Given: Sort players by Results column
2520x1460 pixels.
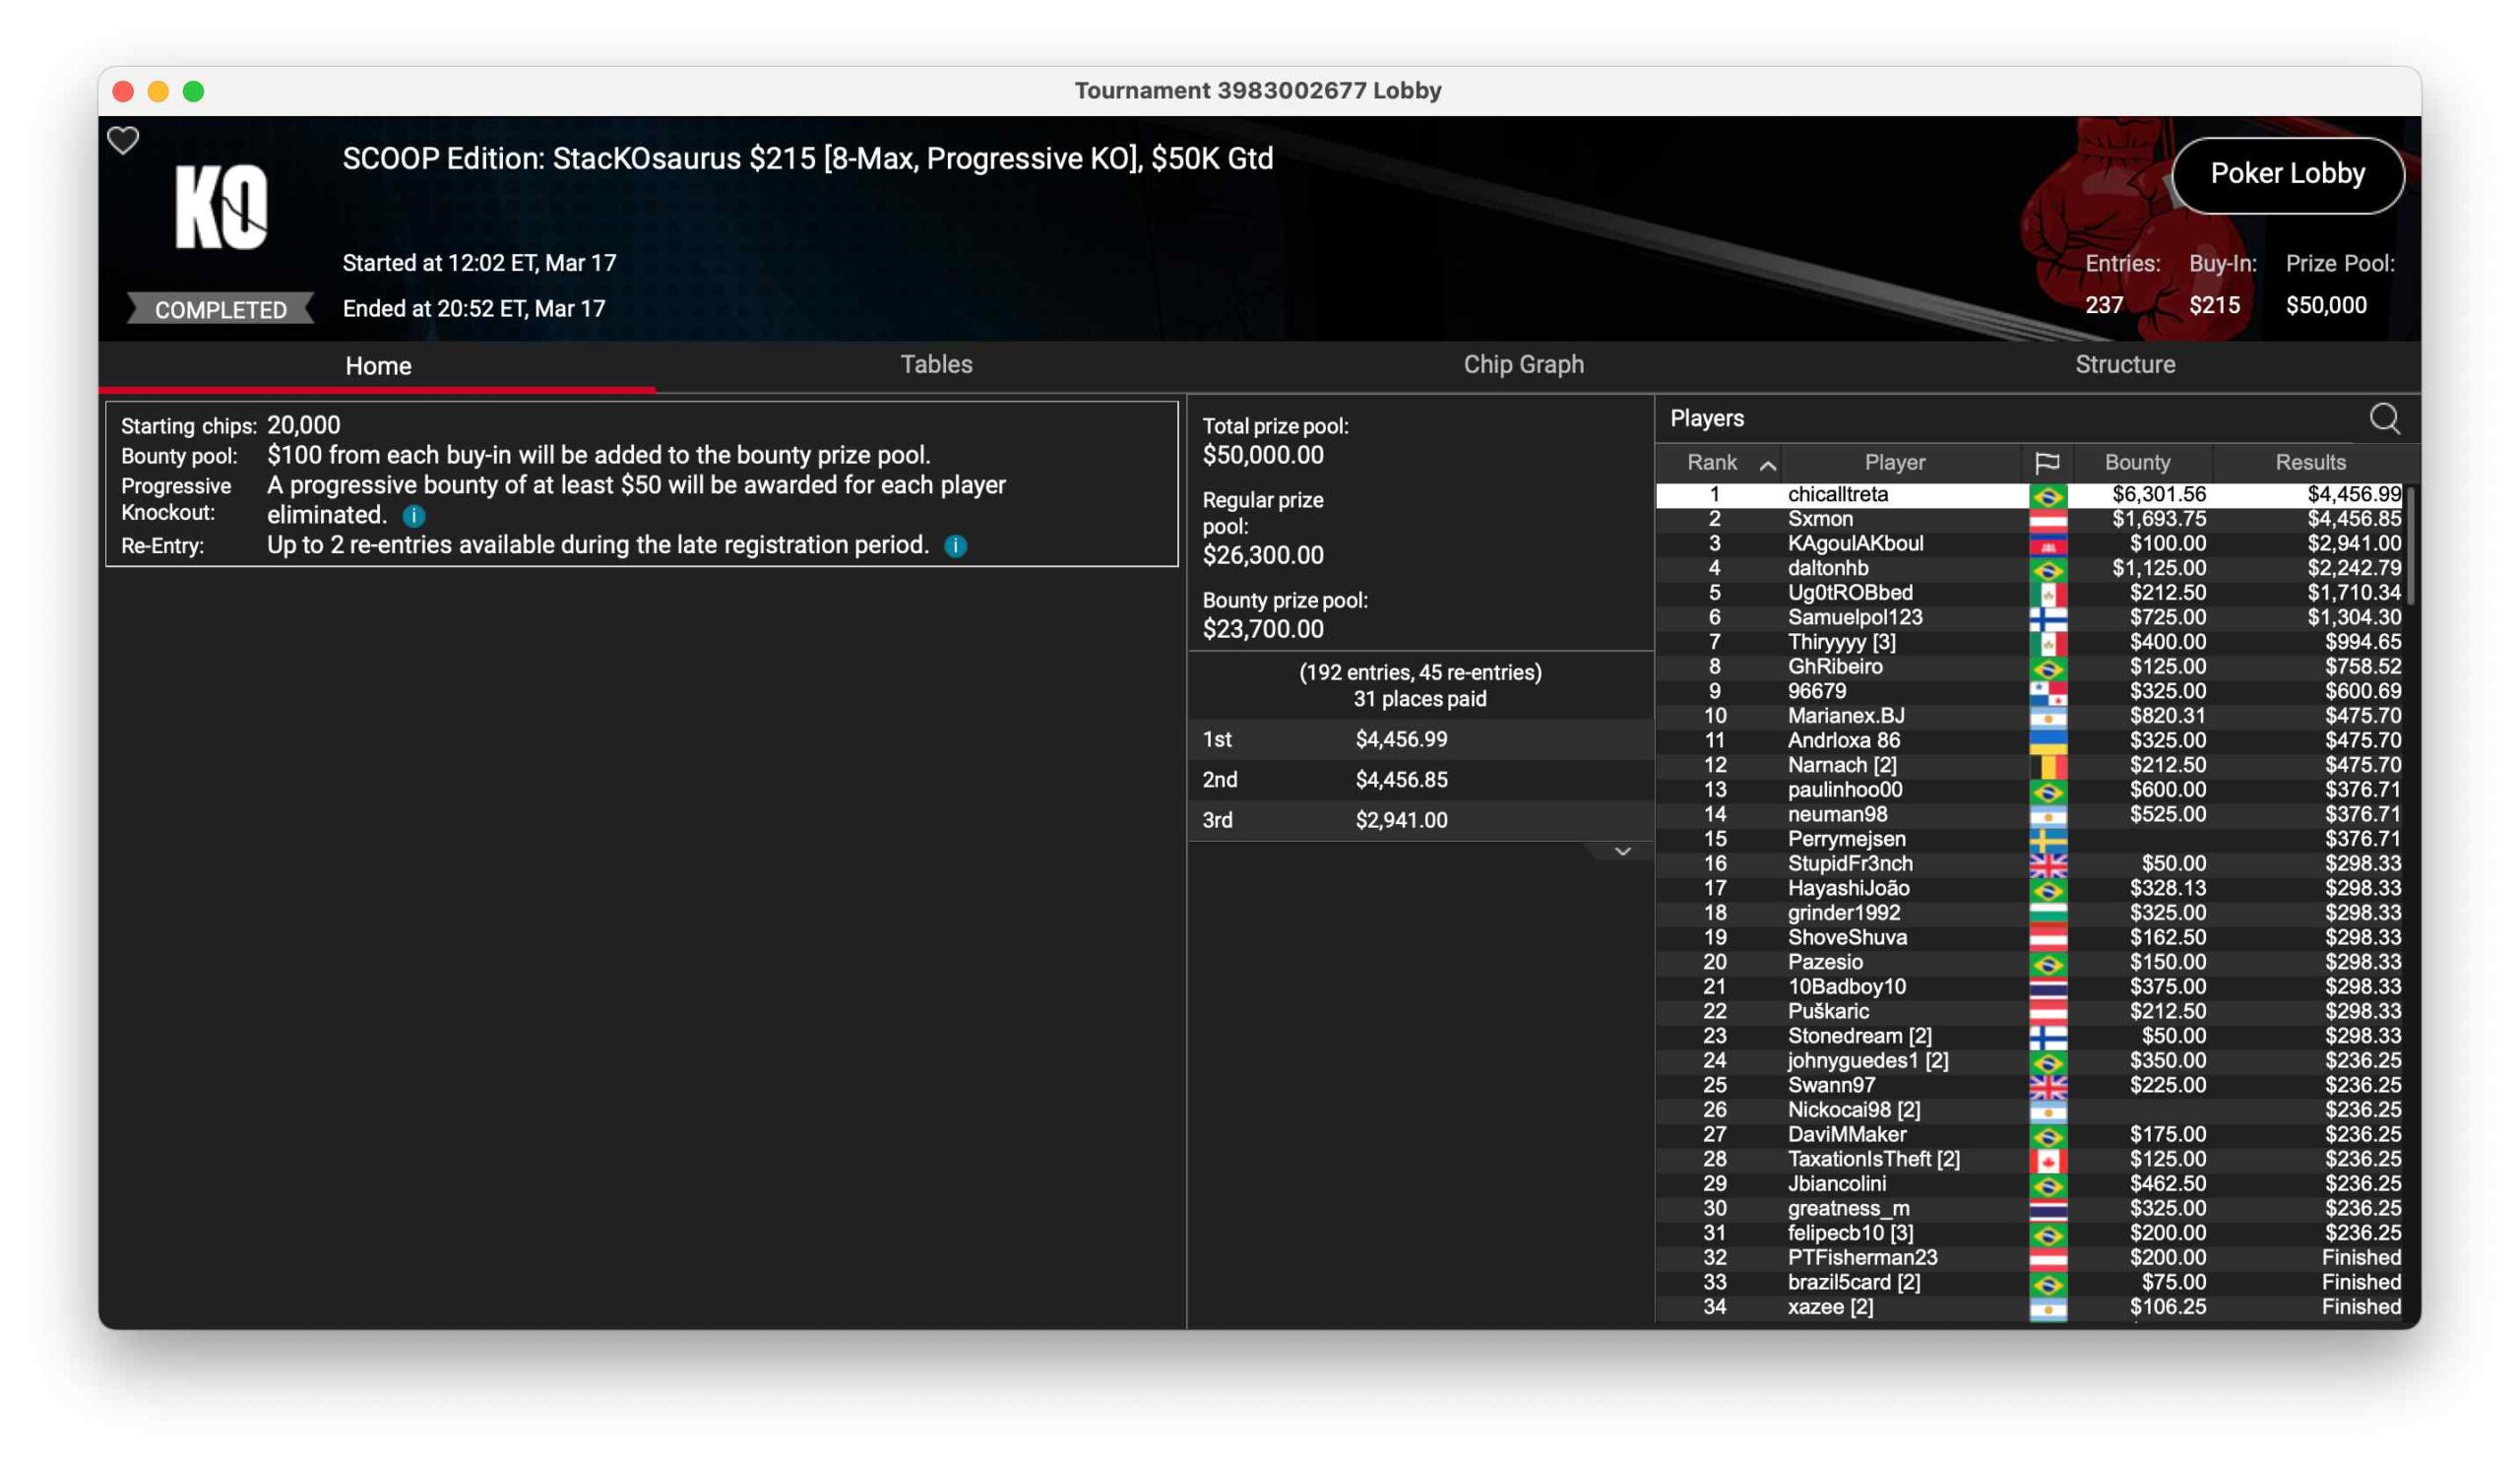Looking at the screenshot, I should pyautogui.click(x=2309, y=463).
